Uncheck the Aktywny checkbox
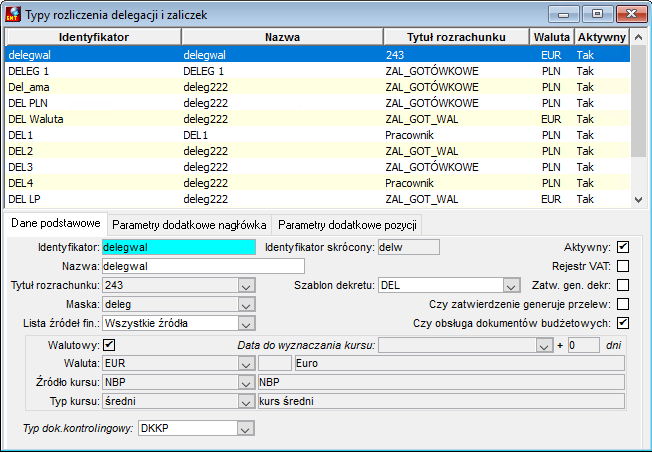This screenshot has height=453, width=652. tap(623, 247)
